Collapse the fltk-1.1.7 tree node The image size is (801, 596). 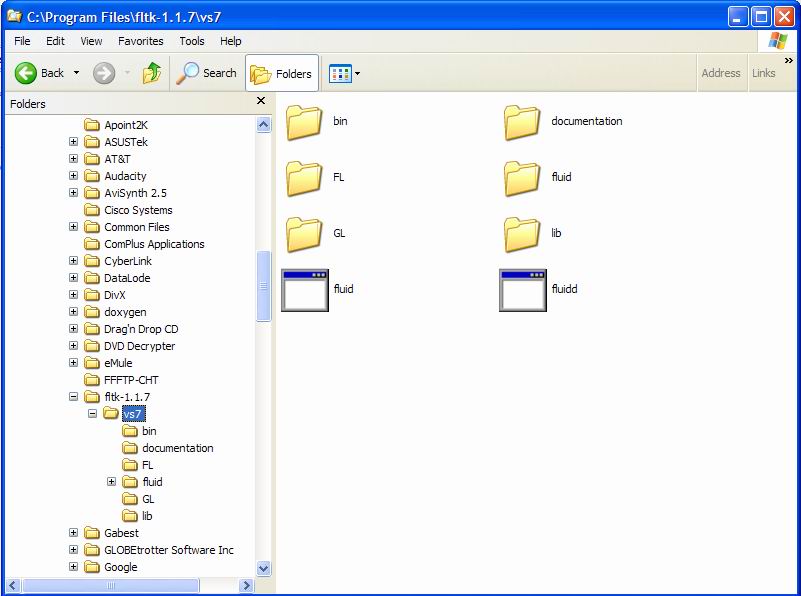[x=74, y=396]
